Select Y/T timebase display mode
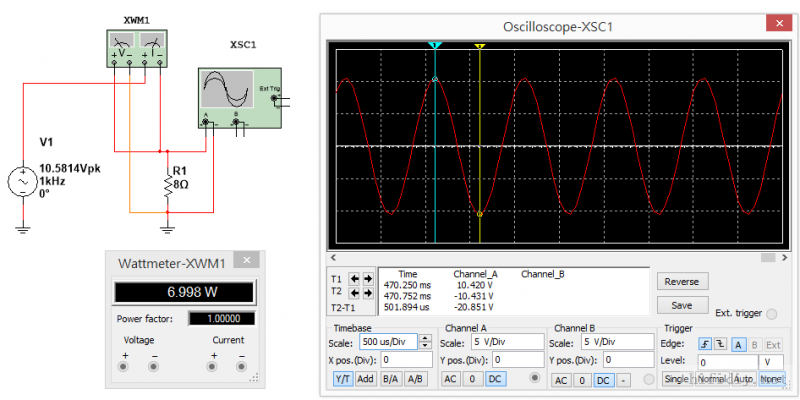The image size is (800, 400). click(343, 379)
